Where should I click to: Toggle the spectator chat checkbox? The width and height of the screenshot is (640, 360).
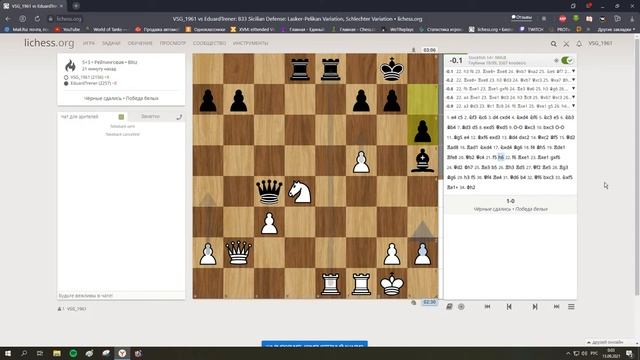point(121,117)
